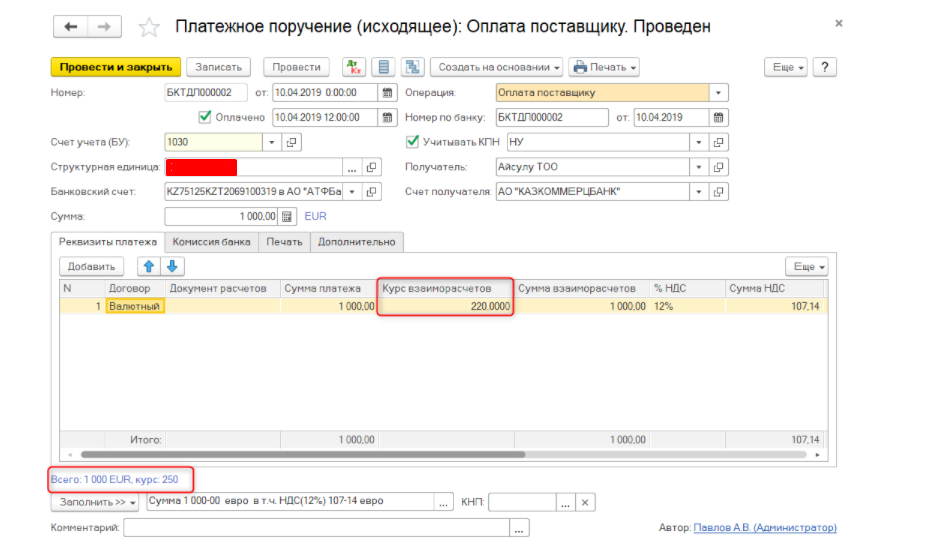Select the % НДС cell 12%
The image size is (937, 552).
point(687,306)
